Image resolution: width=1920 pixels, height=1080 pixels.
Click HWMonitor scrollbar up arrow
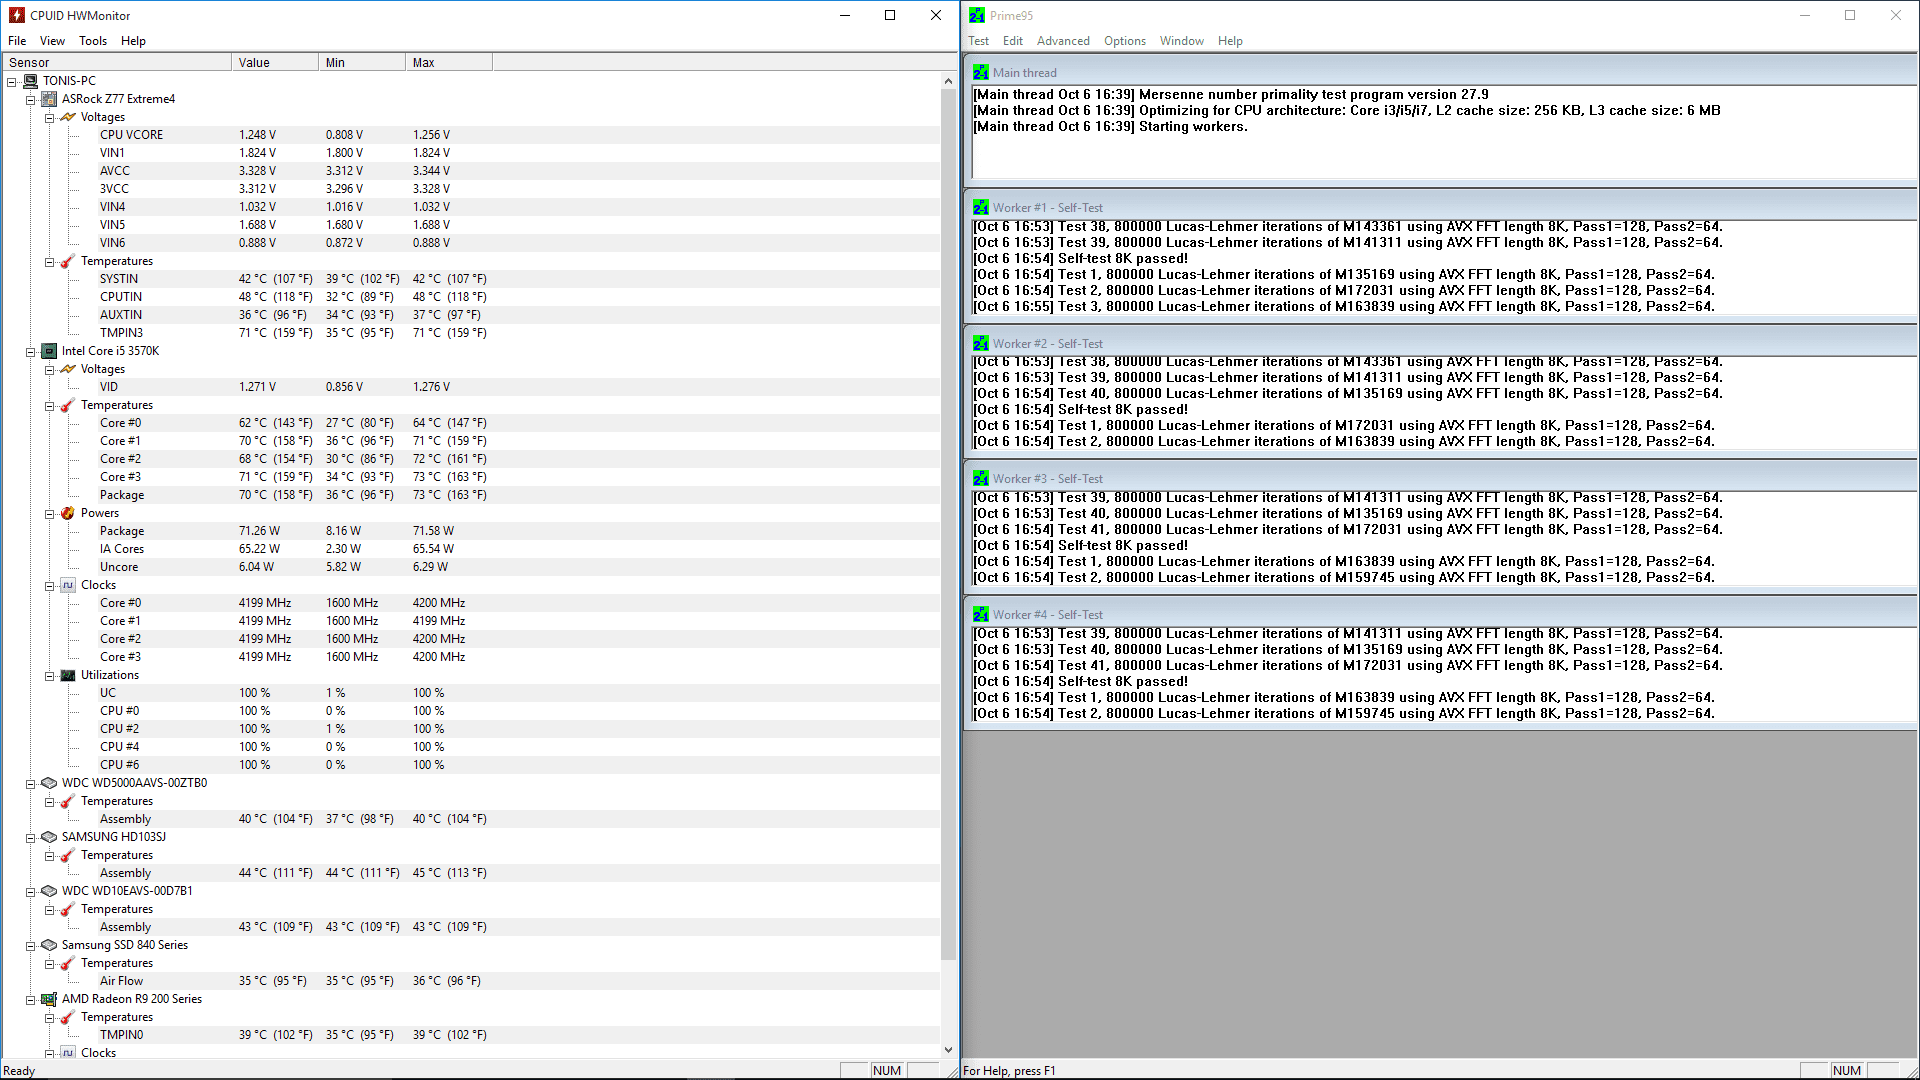[949, 80]
